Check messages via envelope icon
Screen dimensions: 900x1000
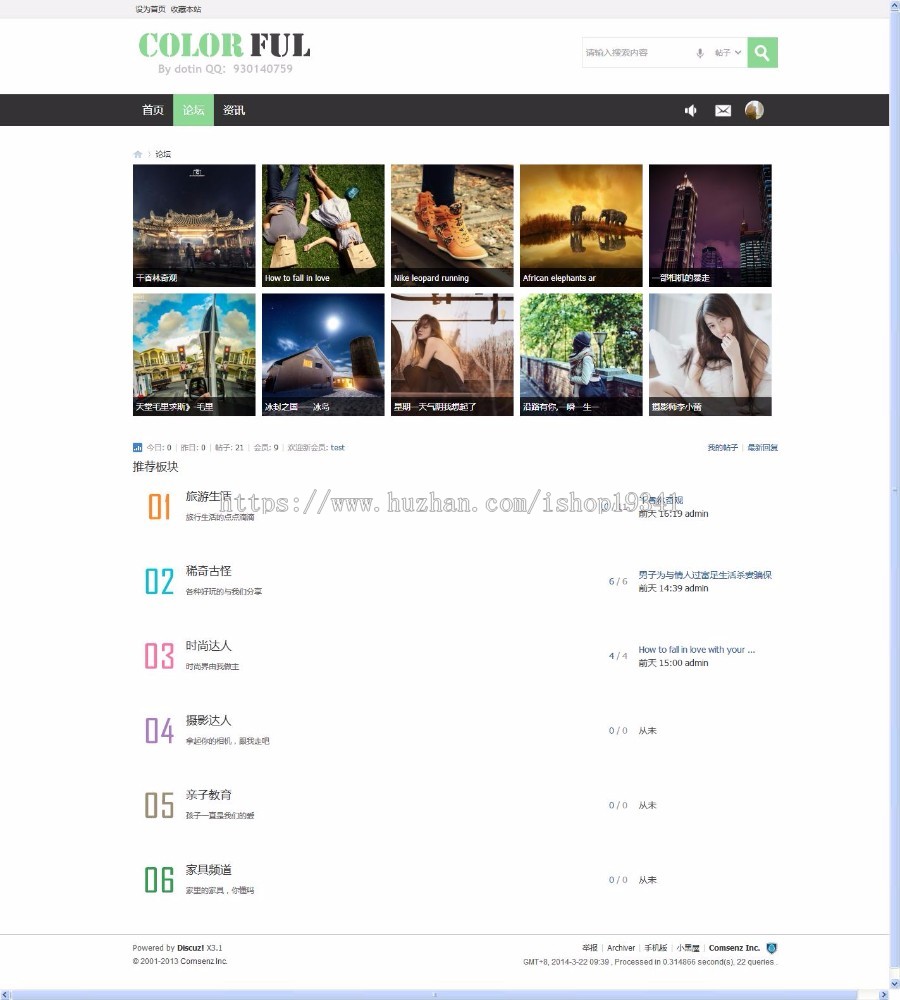(723, 110)
